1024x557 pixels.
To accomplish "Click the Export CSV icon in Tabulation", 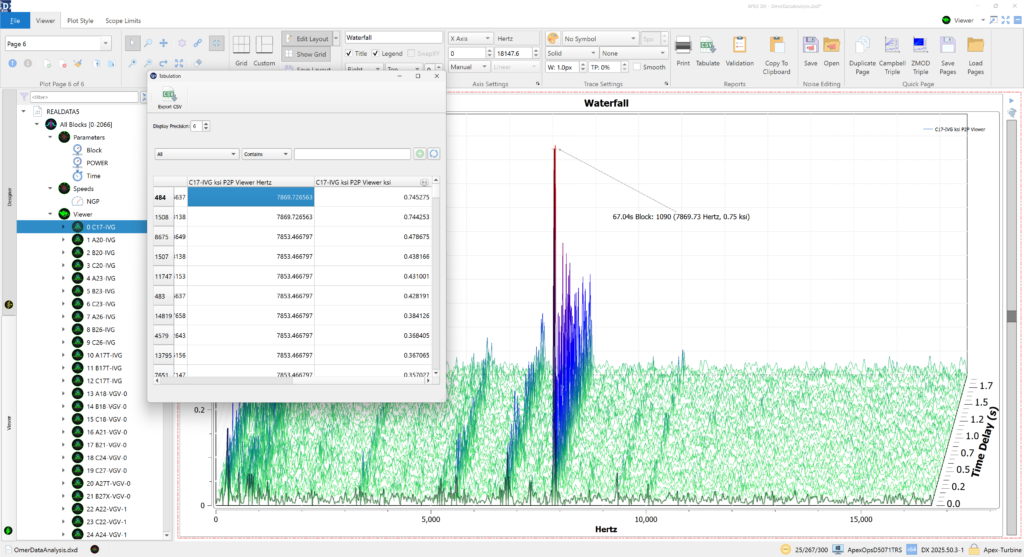I will point(170,96).
